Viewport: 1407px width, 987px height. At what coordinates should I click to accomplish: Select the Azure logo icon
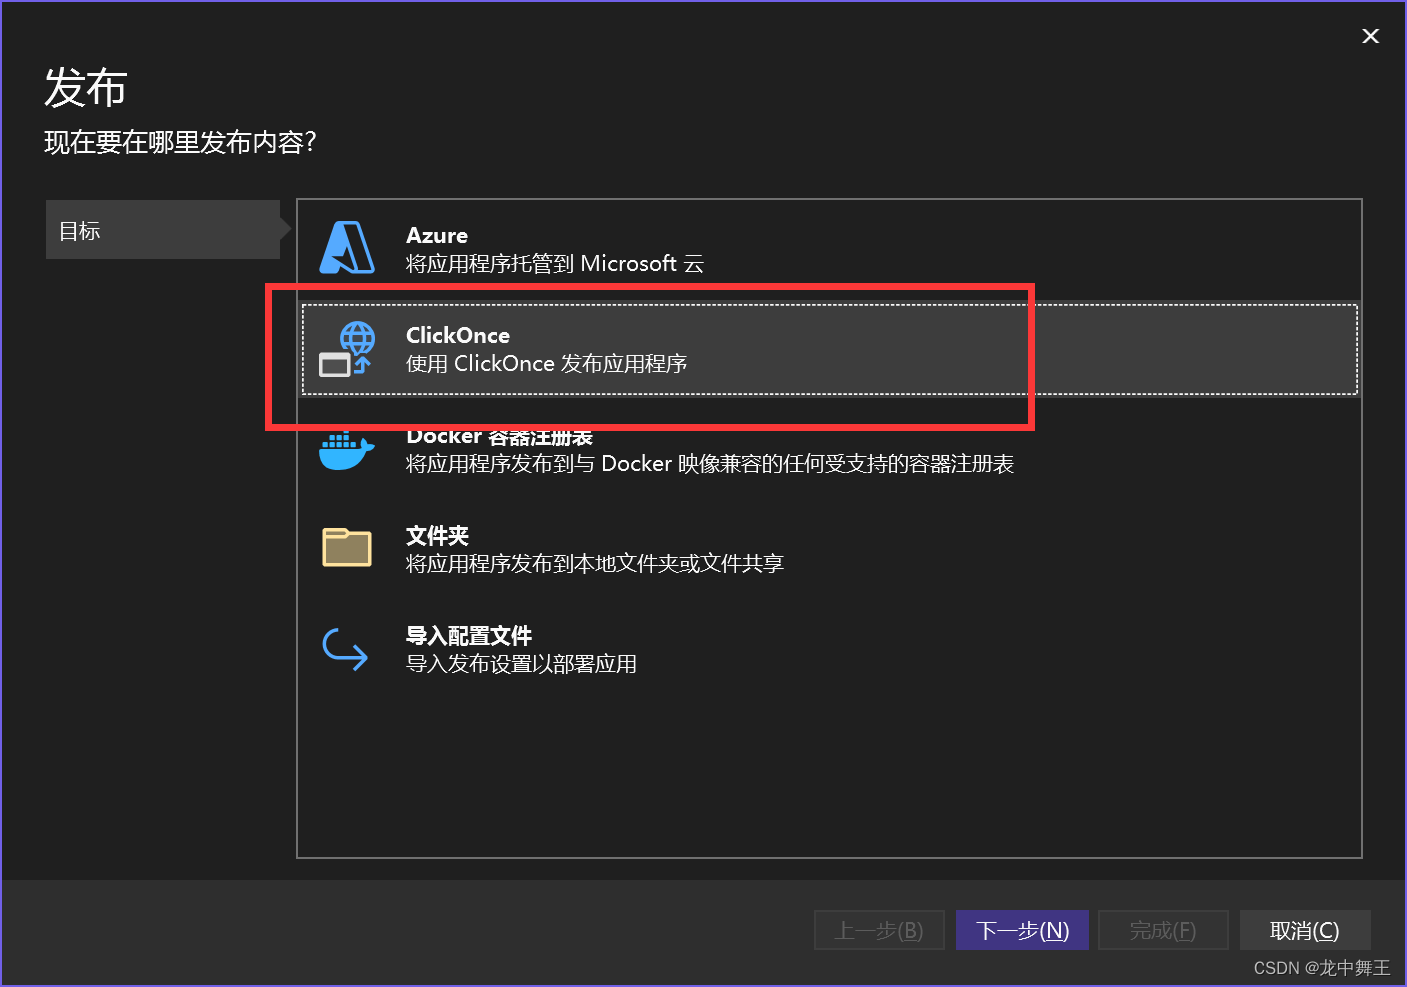pos(347,248)
